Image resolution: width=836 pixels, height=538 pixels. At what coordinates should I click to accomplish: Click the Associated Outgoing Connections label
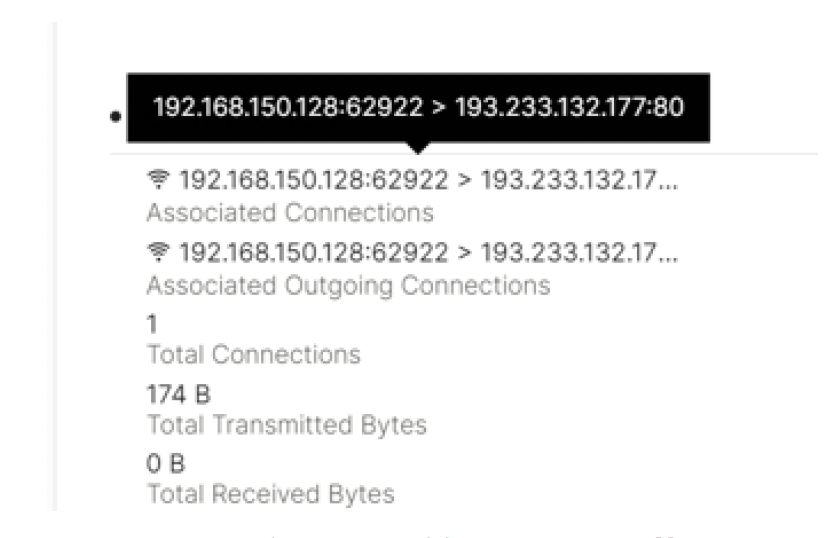347,285
